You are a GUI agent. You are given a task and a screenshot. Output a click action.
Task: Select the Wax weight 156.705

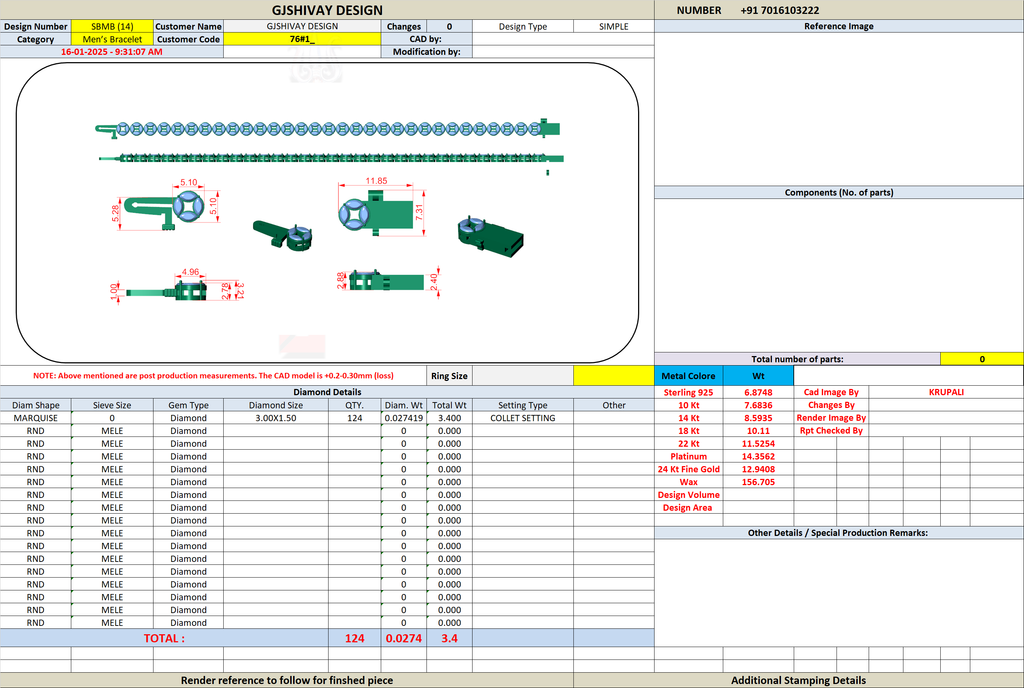pos(758,482)
